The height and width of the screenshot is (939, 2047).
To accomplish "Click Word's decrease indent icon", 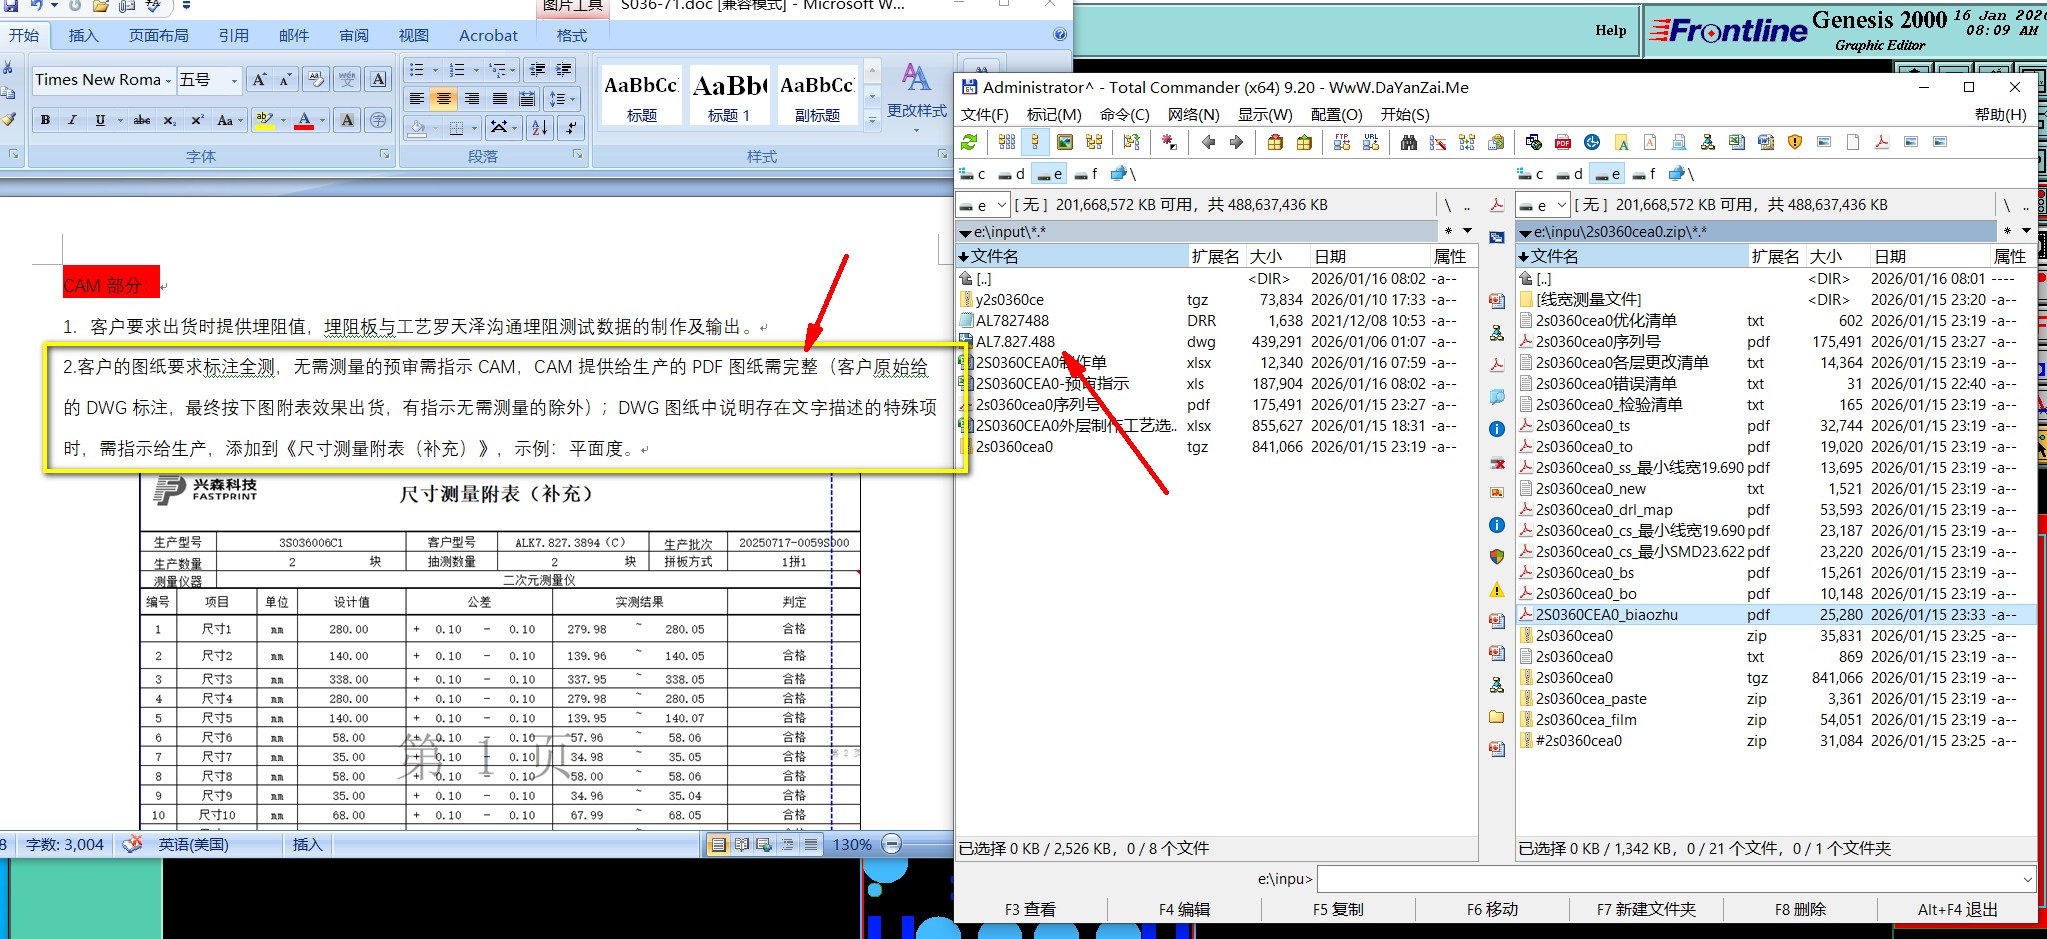I will tap(537, 69).
